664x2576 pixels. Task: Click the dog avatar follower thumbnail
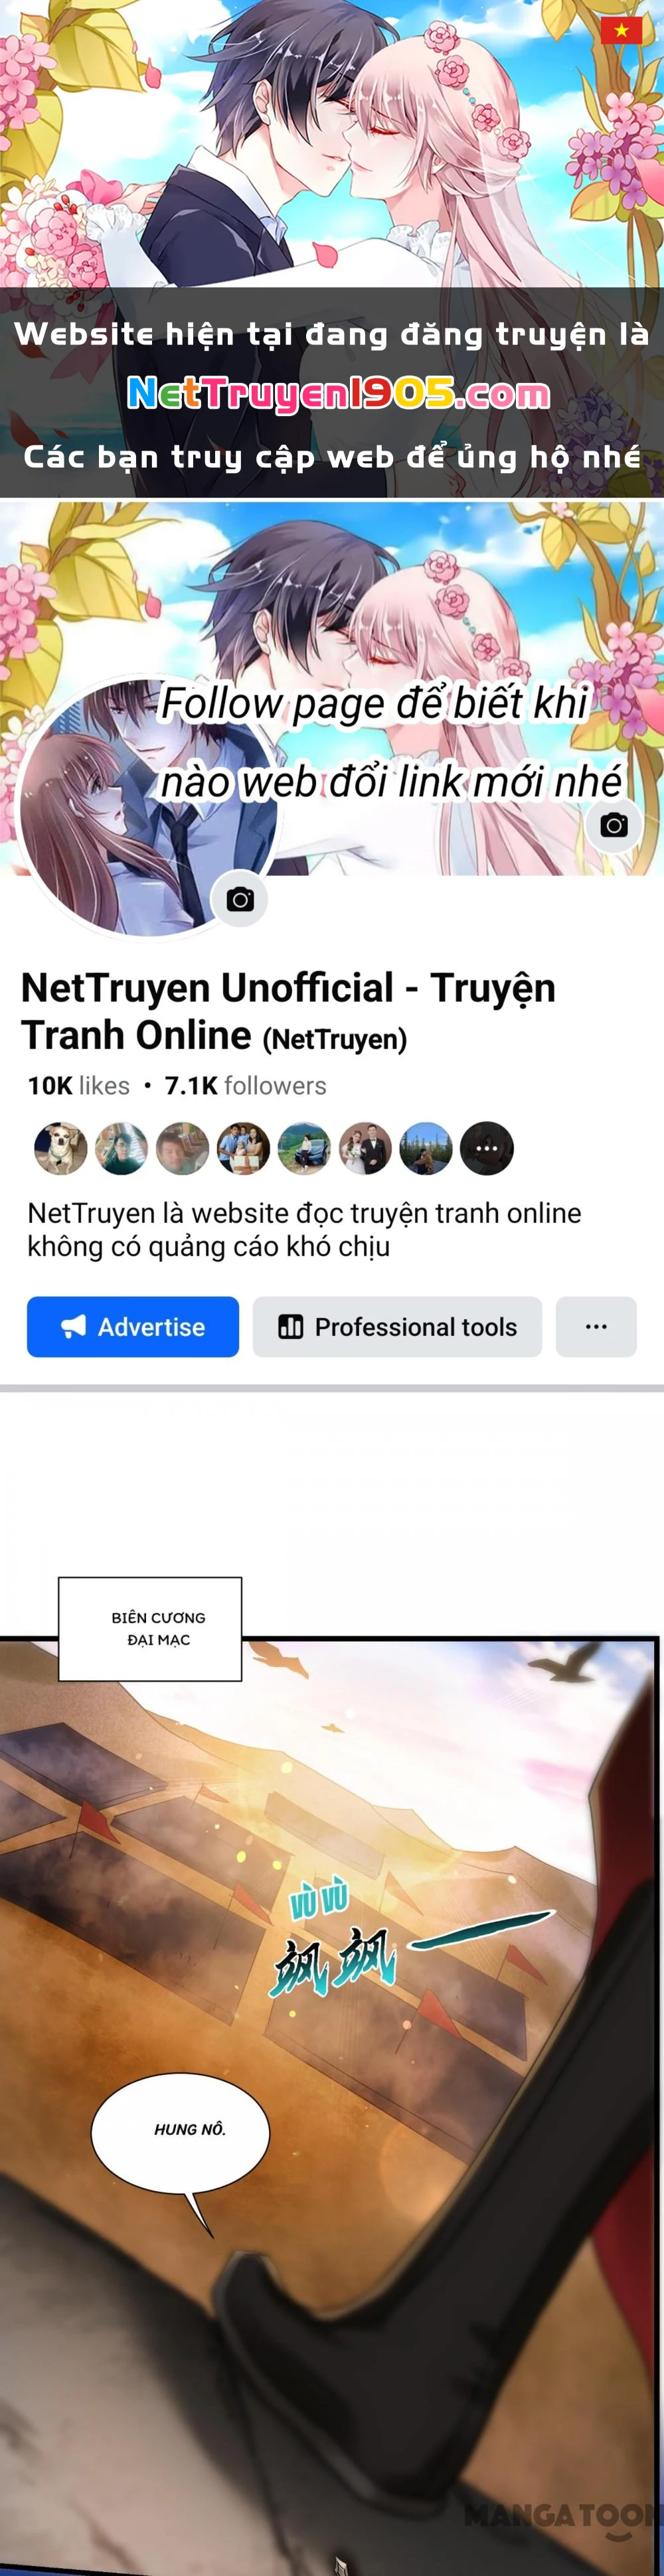point(60,1148)
